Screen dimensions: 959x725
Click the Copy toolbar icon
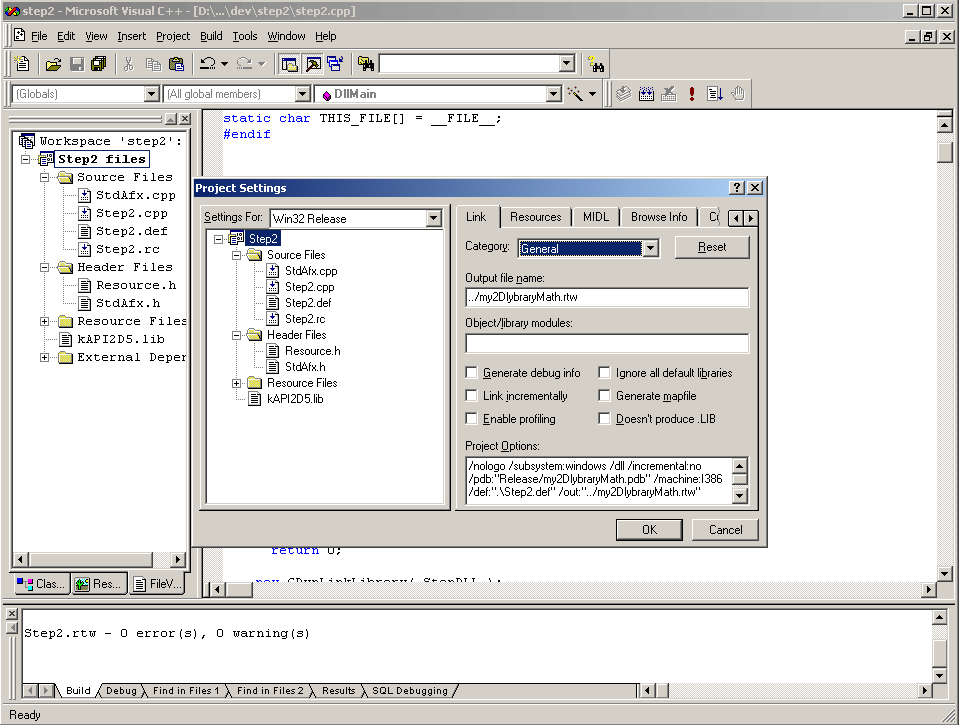(x=153, y=64)
